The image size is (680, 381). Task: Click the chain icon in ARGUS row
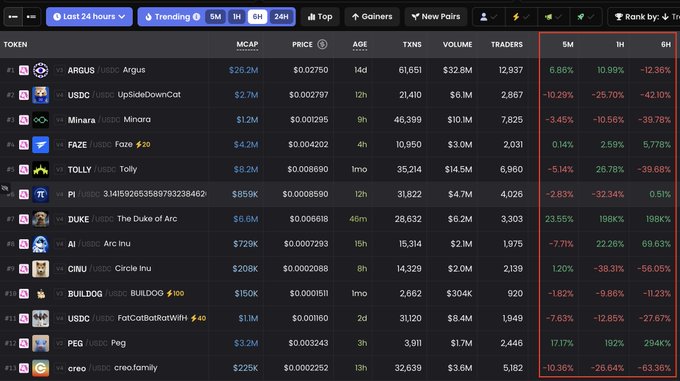tap(24, 70)
